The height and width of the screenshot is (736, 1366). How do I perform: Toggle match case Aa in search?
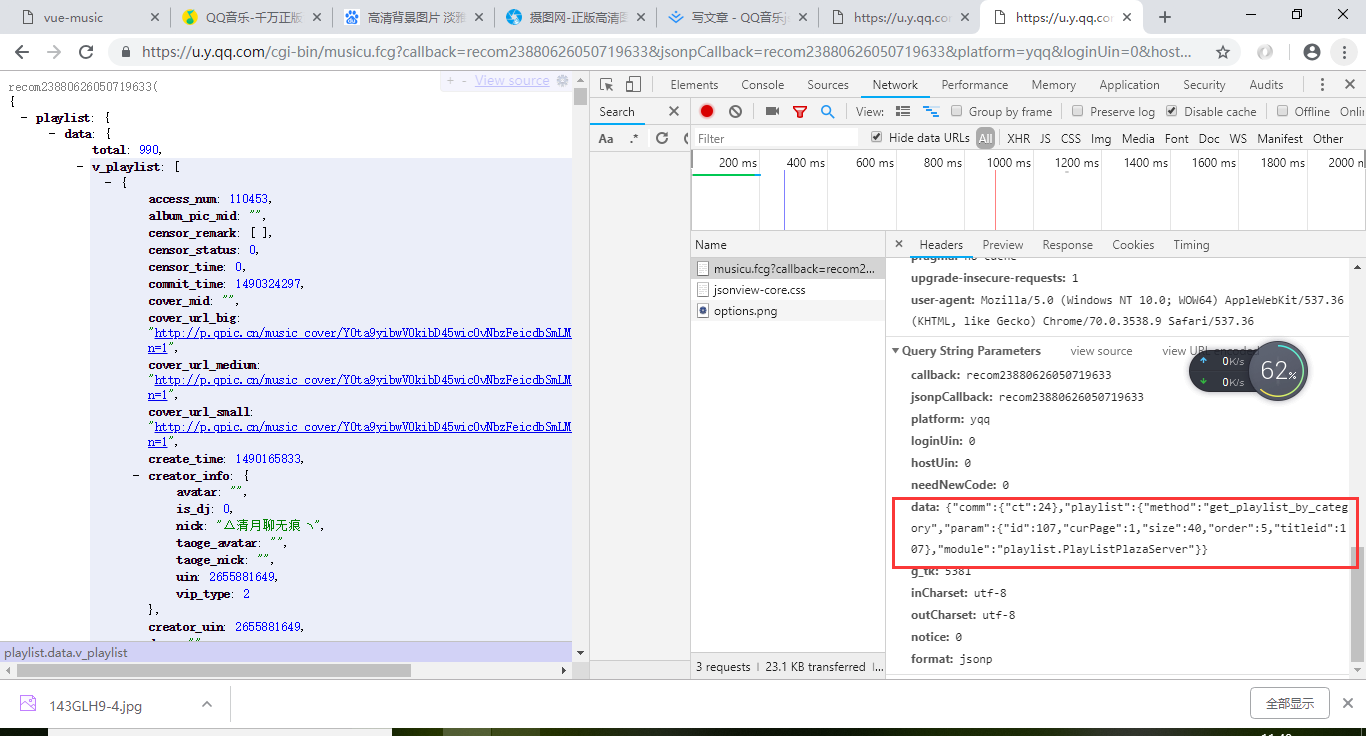[606, 138]
